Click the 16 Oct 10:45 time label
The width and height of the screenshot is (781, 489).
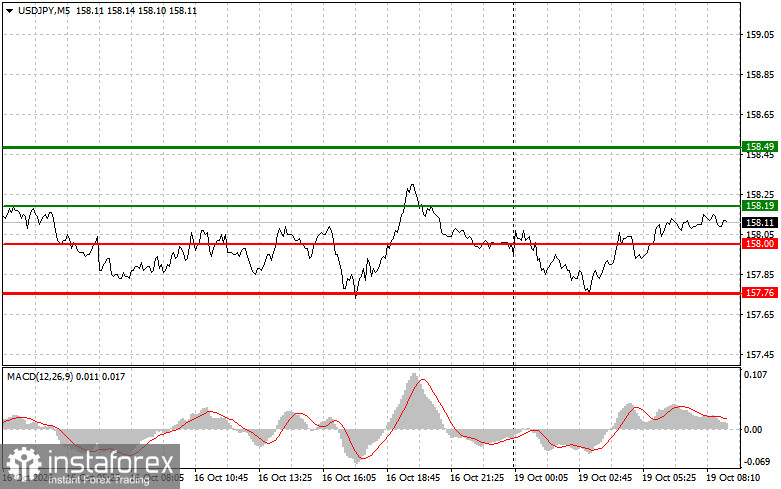[221, 478]
